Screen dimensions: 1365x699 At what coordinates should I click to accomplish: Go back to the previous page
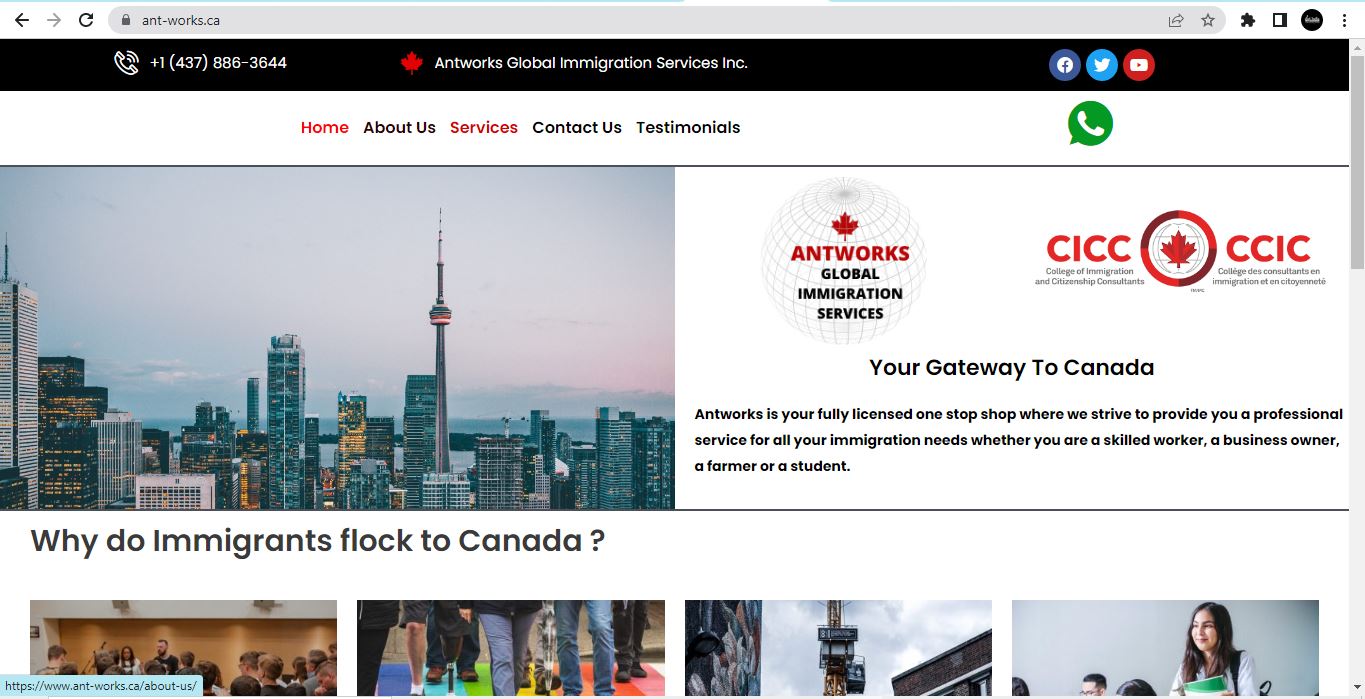(22, 20)
